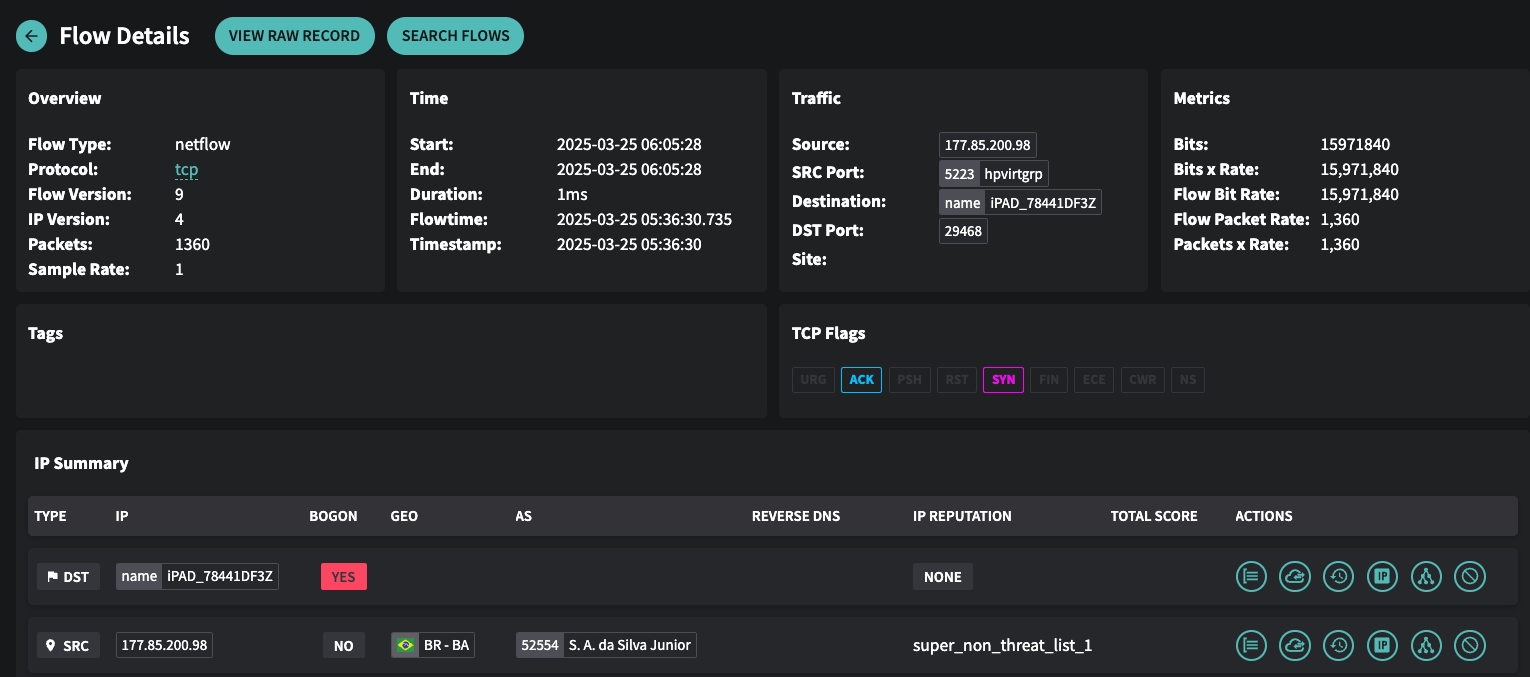Click the TOTAL SCORE column header
This screenshot has width=1530, height=677.
point(1153,516)
